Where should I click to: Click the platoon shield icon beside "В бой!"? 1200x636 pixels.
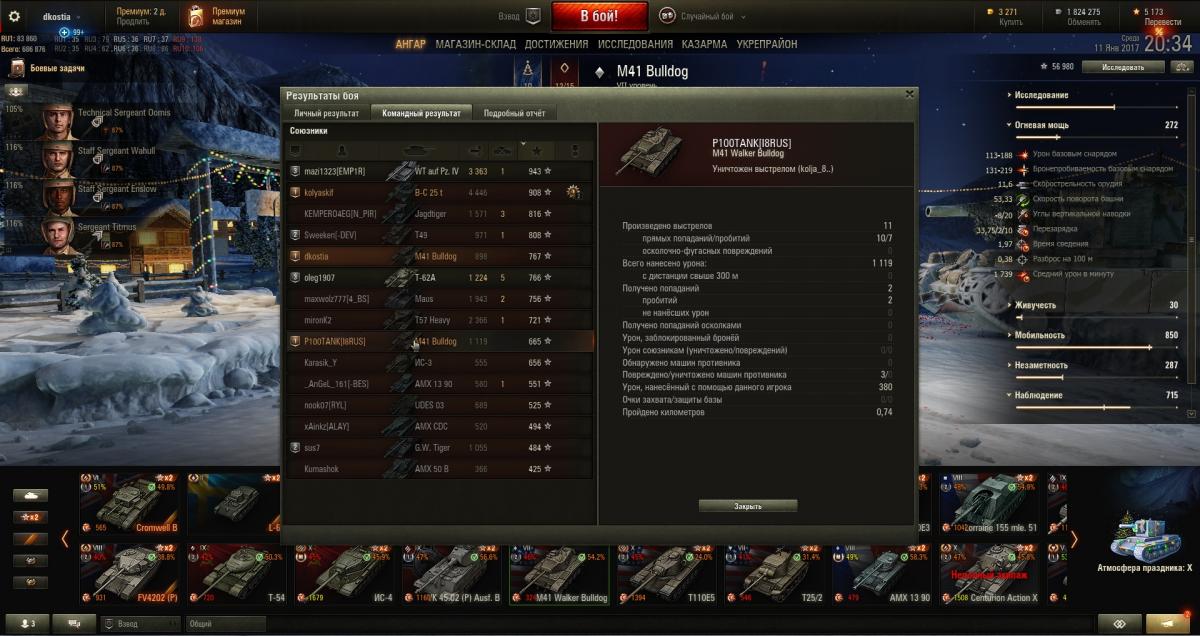[533, 17]
